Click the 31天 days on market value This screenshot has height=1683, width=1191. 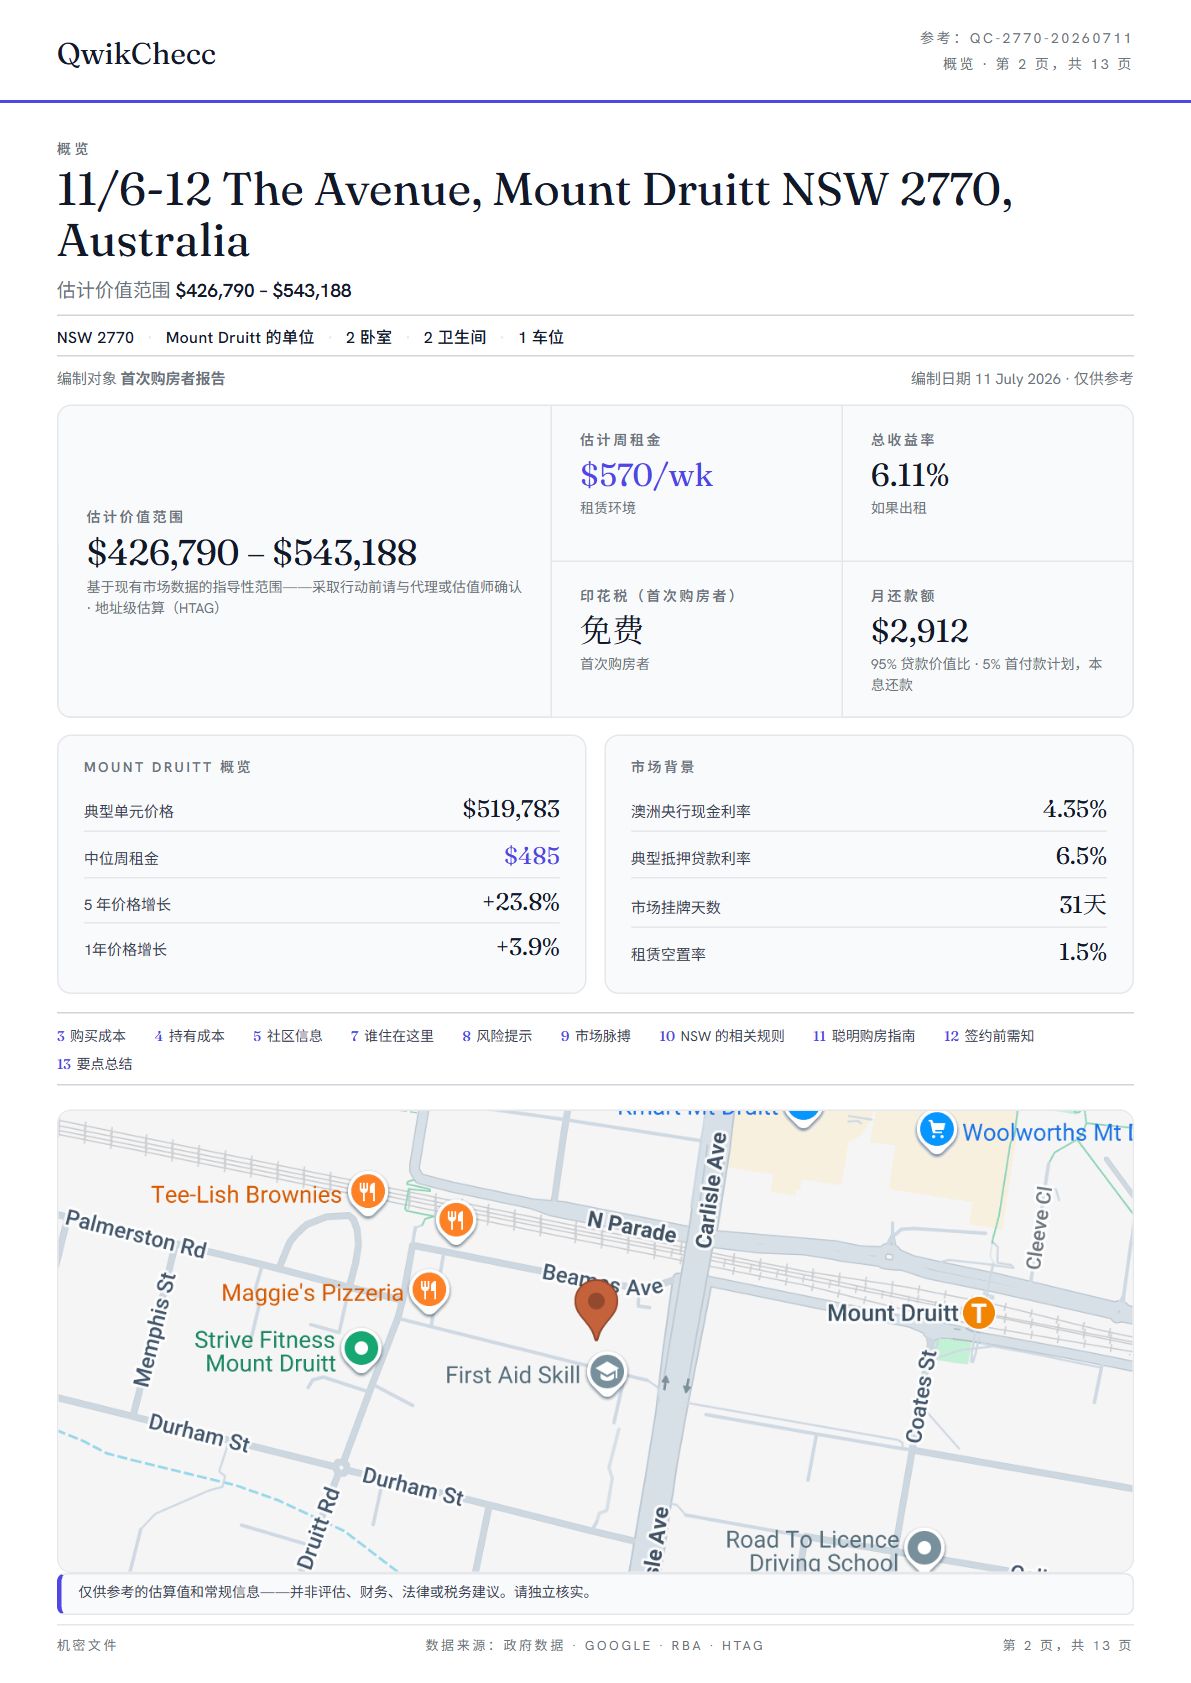click(x=1083, y=904)
